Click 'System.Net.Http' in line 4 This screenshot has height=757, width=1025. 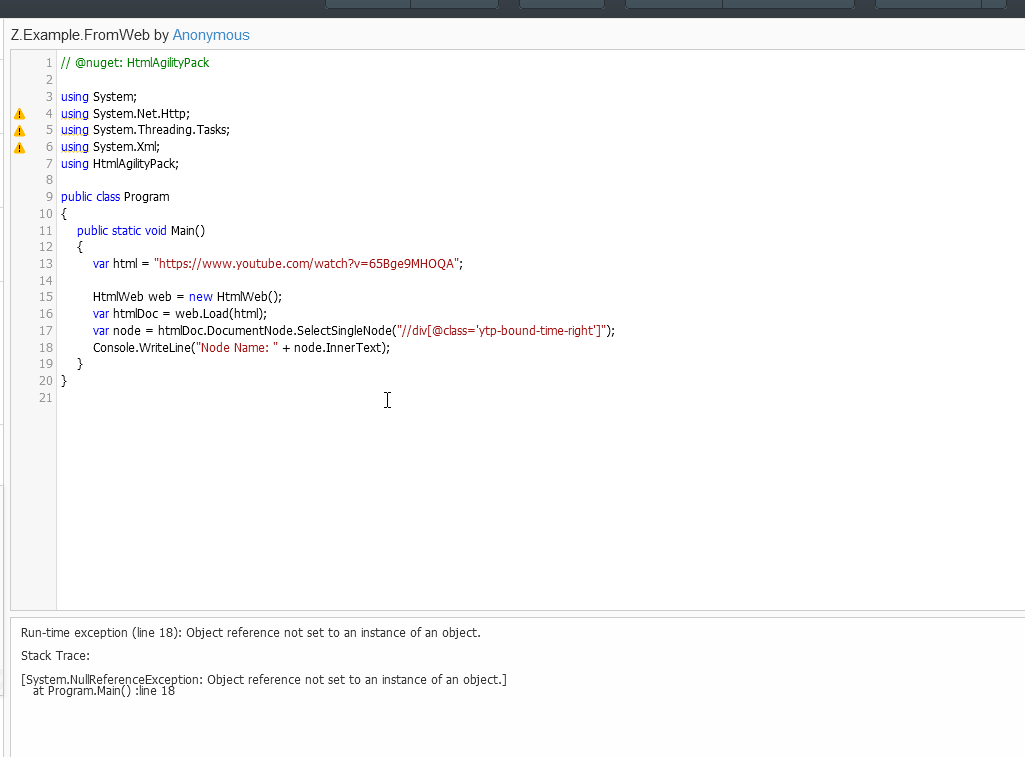tap(140, 114)
